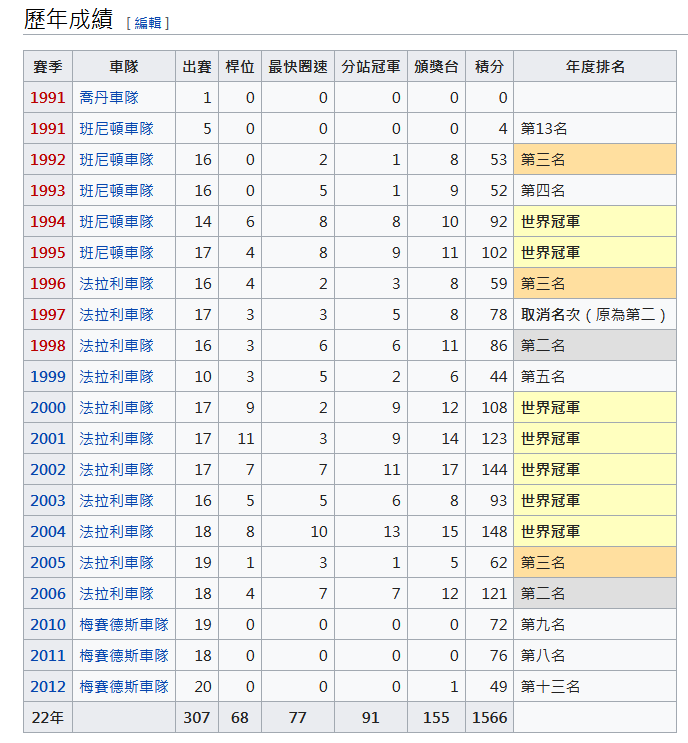Select the 積分 value 102

click(489, 253)
